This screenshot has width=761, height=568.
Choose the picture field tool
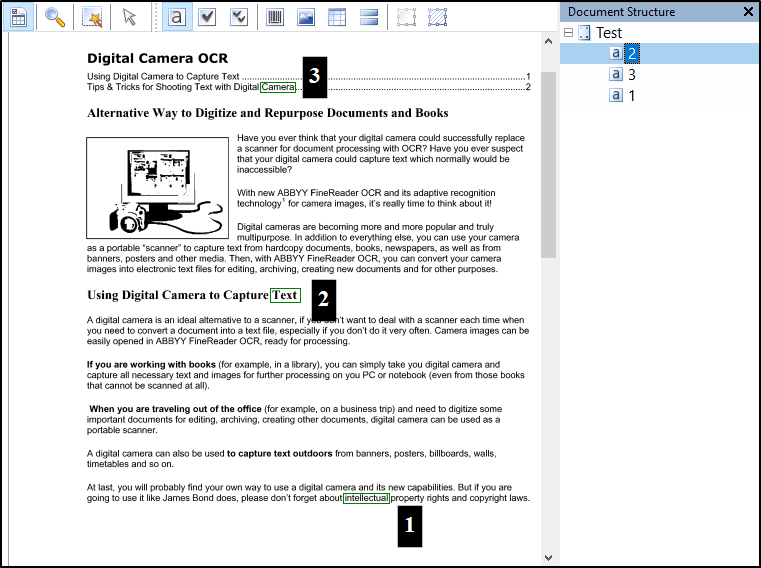pyautogui.click(x=306, y=17)
